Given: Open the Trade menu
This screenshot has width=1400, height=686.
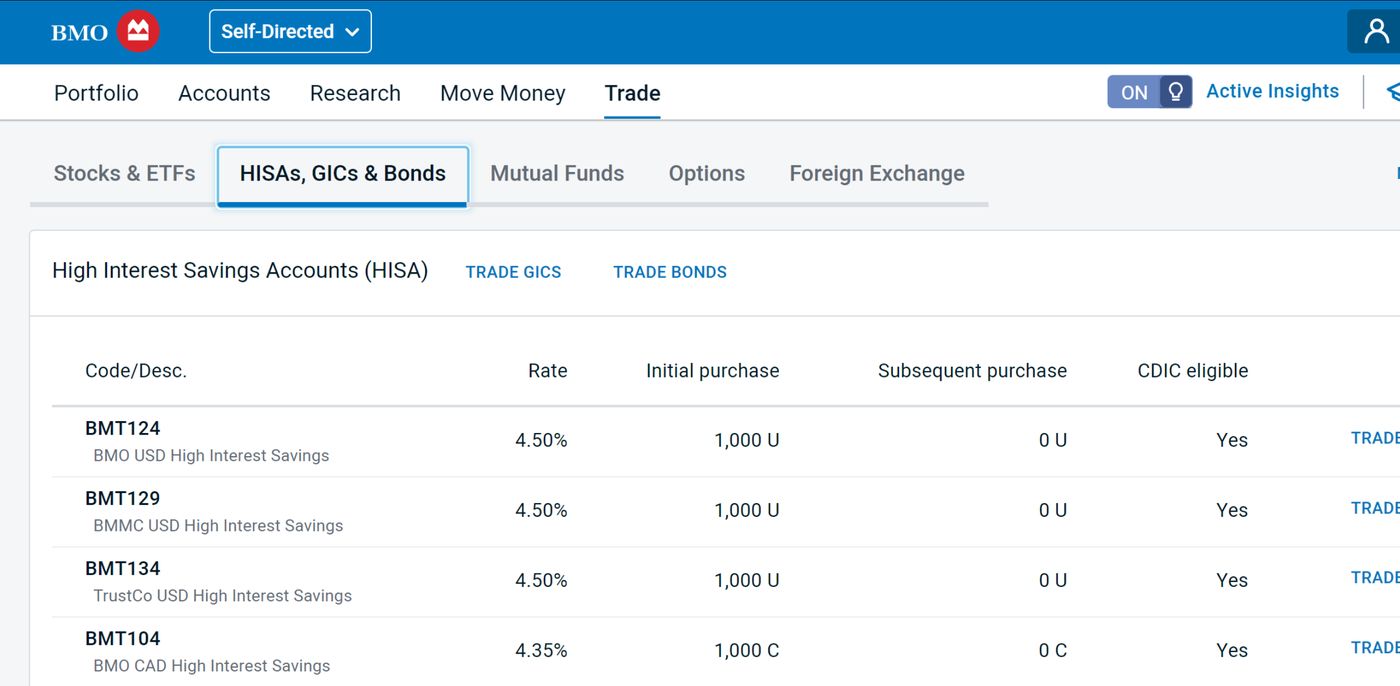Looking at the screenshot, I should point(632,93).
